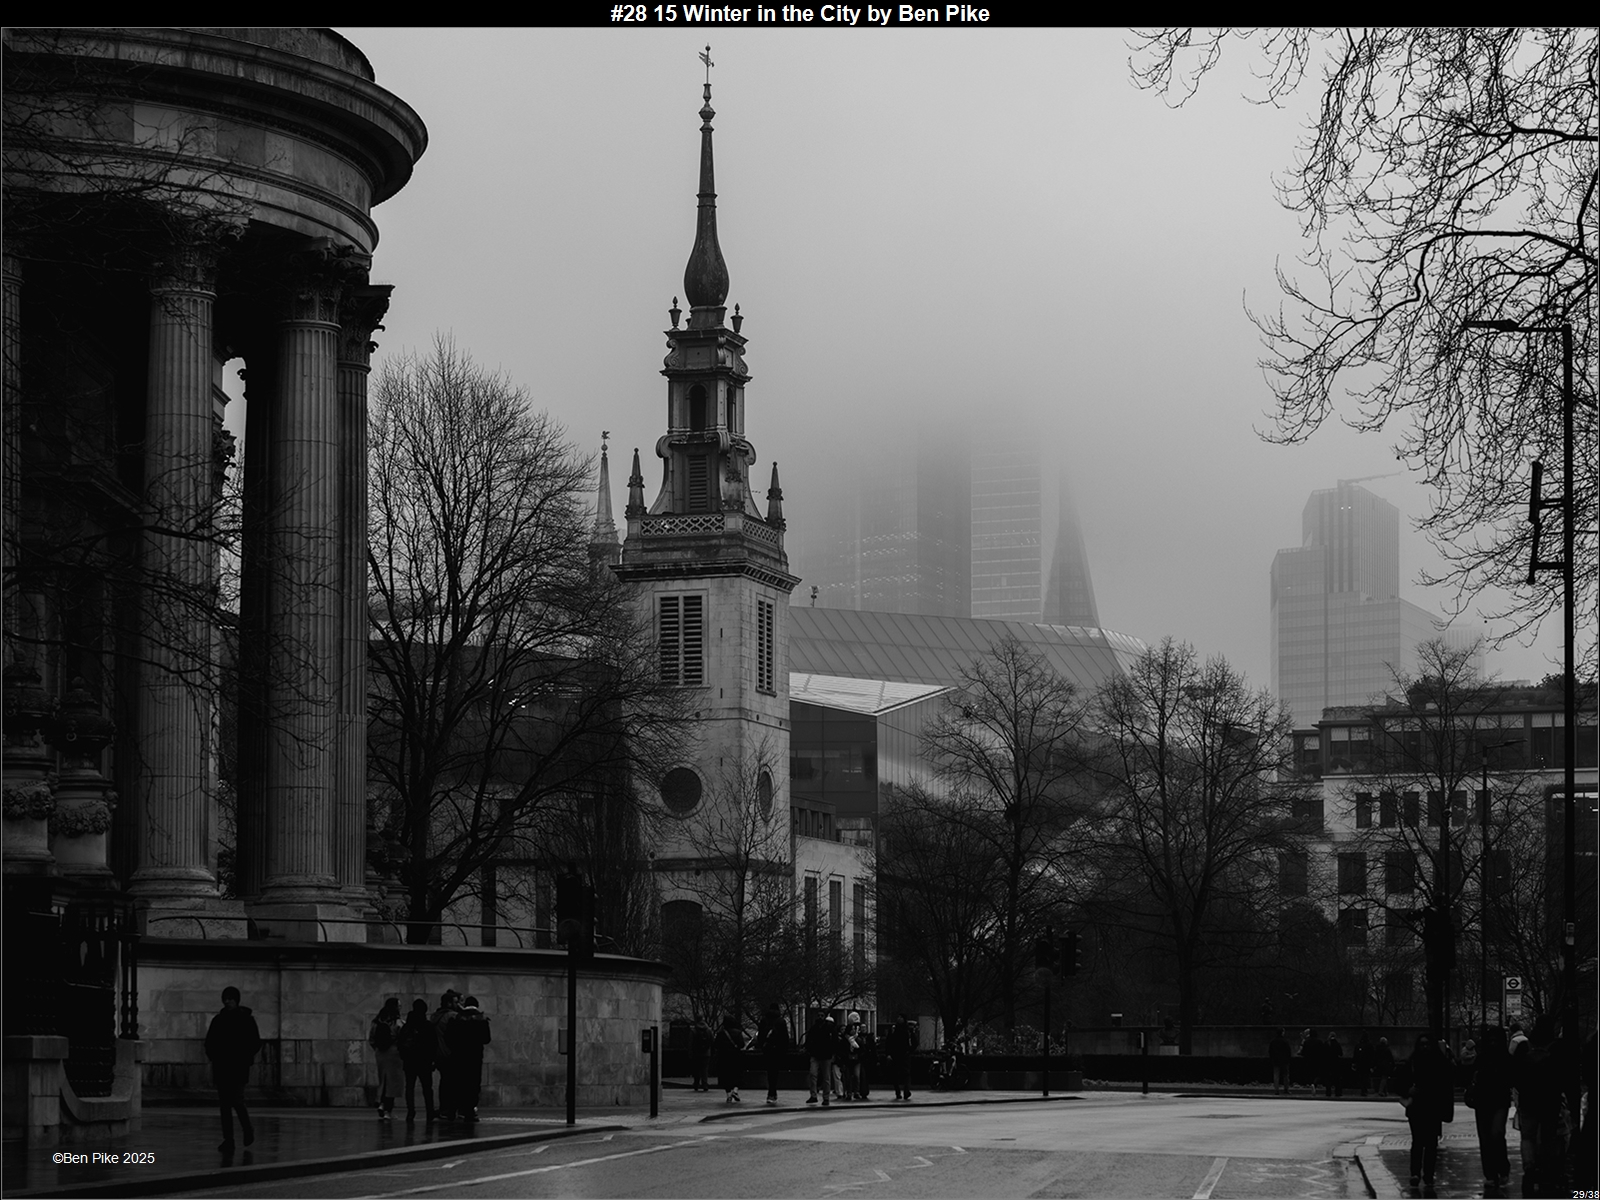The image size is (1600, 1200).
Task: Click the ©Ben Pike 2025 copyright watermark
Action: [x=103, y=1158]
